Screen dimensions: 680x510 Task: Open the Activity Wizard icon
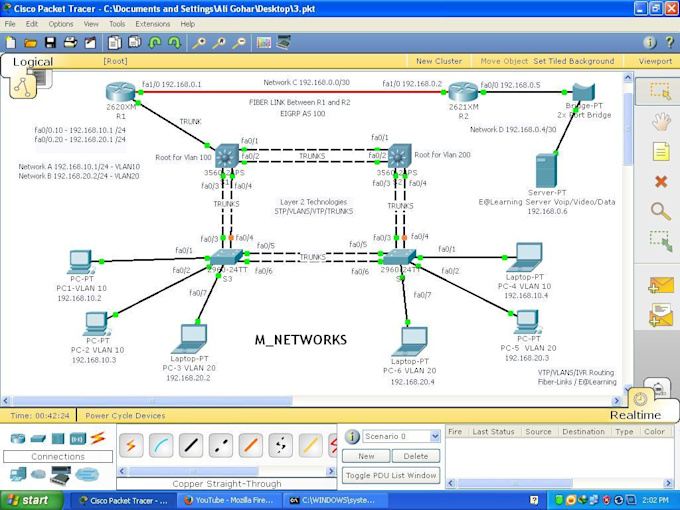(90, 42)
